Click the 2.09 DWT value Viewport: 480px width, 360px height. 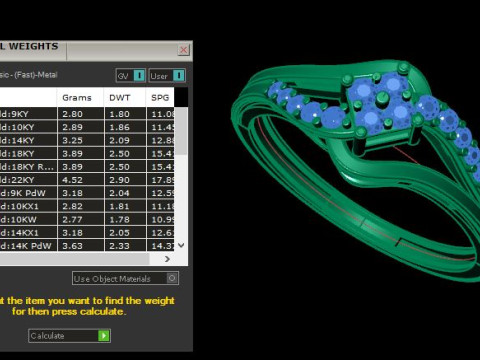point(119,140)
